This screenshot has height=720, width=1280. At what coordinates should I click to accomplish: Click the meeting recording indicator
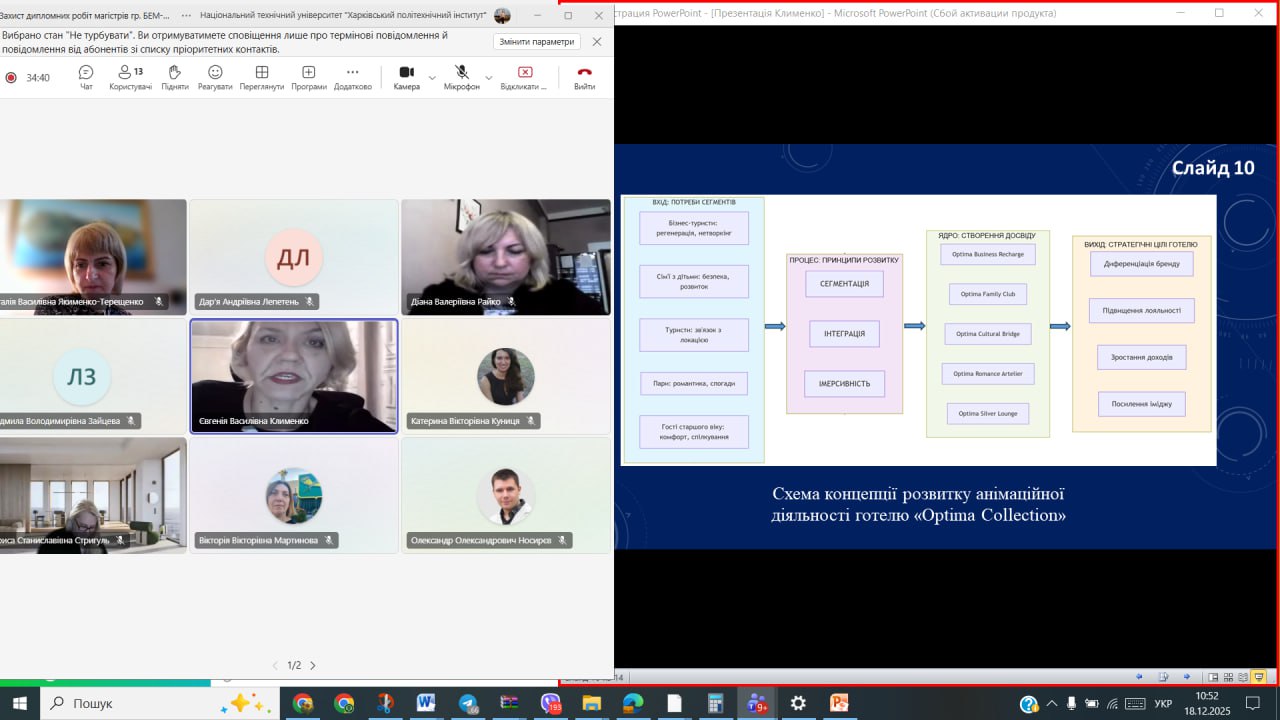[11, 77]
